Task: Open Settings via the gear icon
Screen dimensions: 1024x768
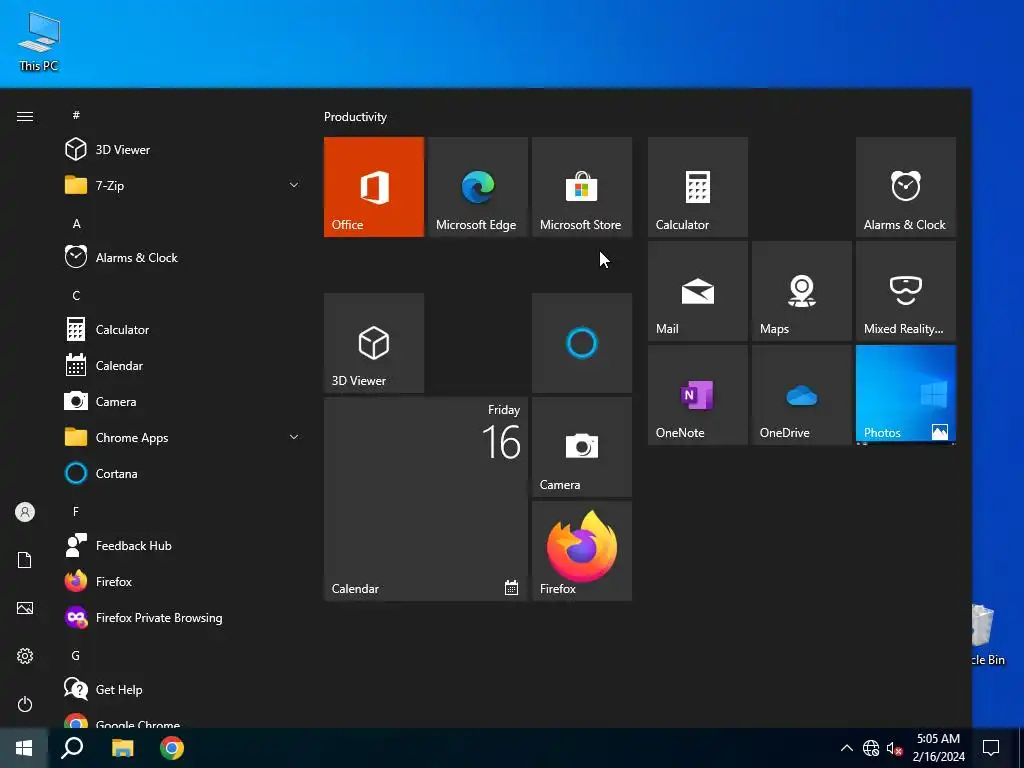Action: [25, 656]
